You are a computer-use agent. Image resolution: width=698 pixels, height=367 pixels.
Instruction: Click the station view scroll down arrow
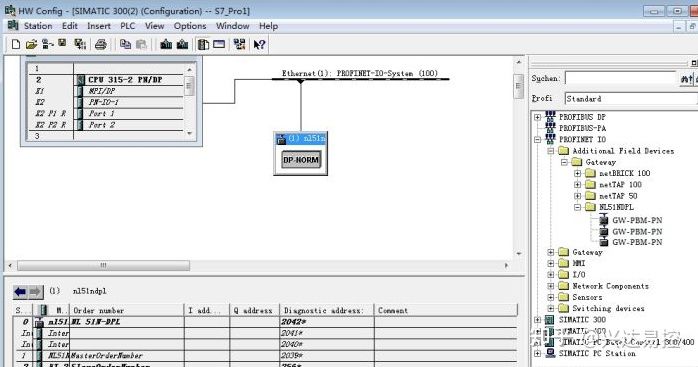point(519,253)
